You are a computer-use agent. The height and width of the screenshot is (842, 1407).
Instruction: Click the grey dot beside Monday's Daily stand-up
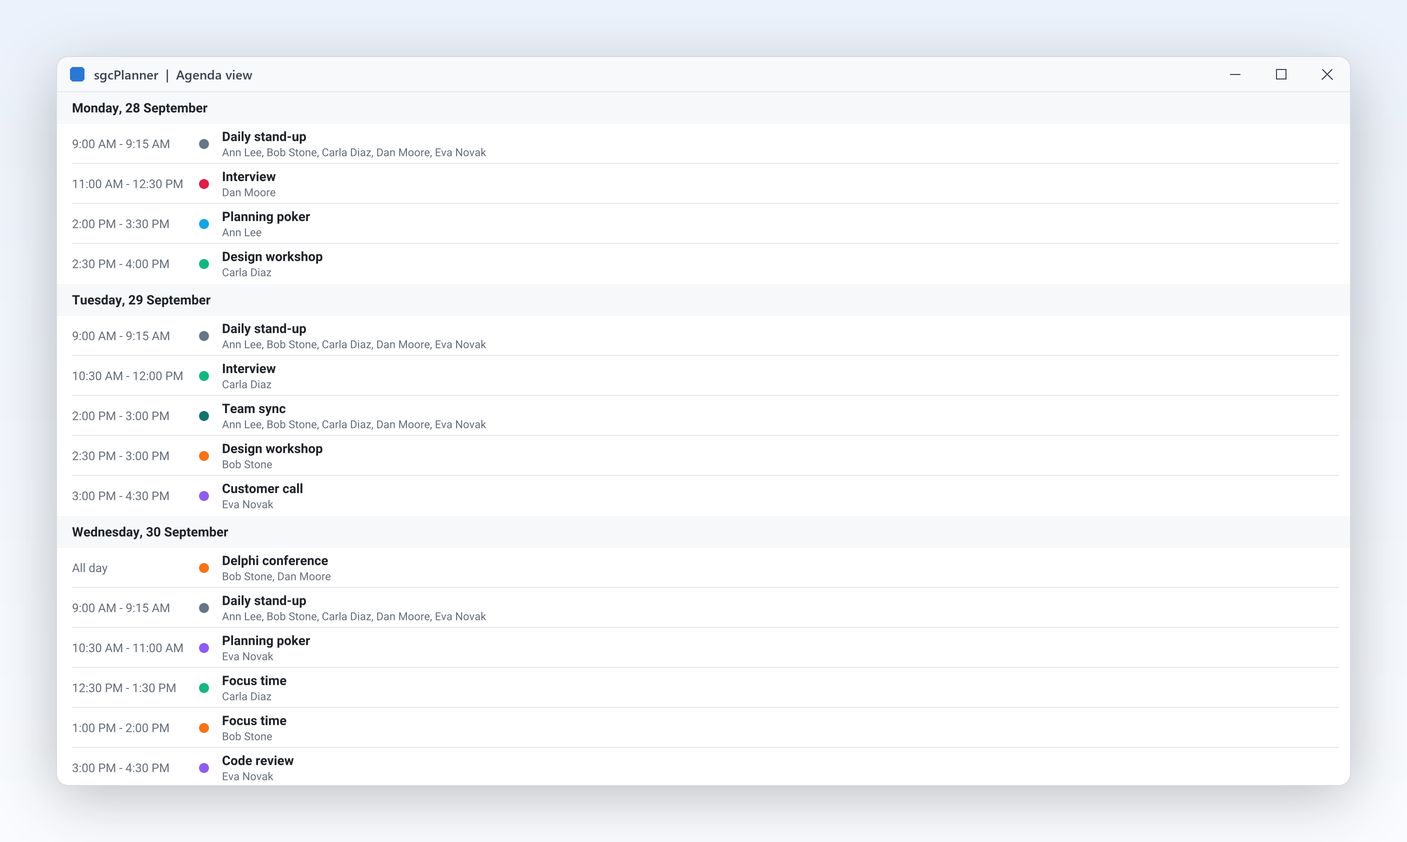click(204, 144)
